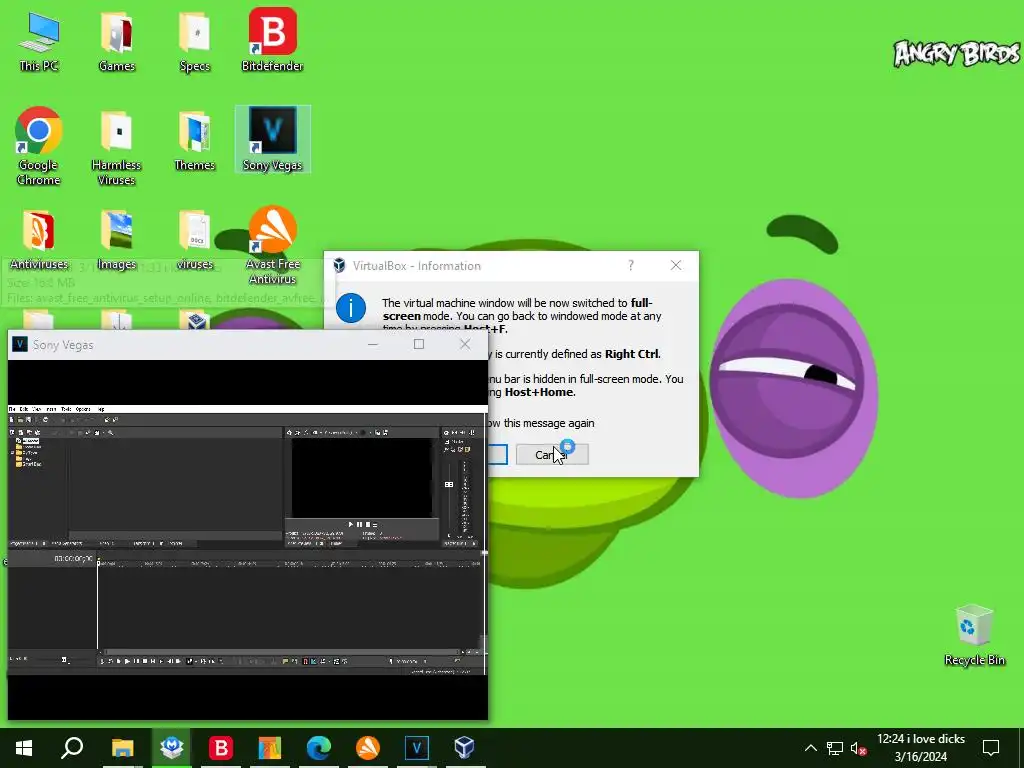The width and height of the screenshot is (1024, 768).
Task: Switch to Bitdefender on the taskbar
Action: coord(221,748)
